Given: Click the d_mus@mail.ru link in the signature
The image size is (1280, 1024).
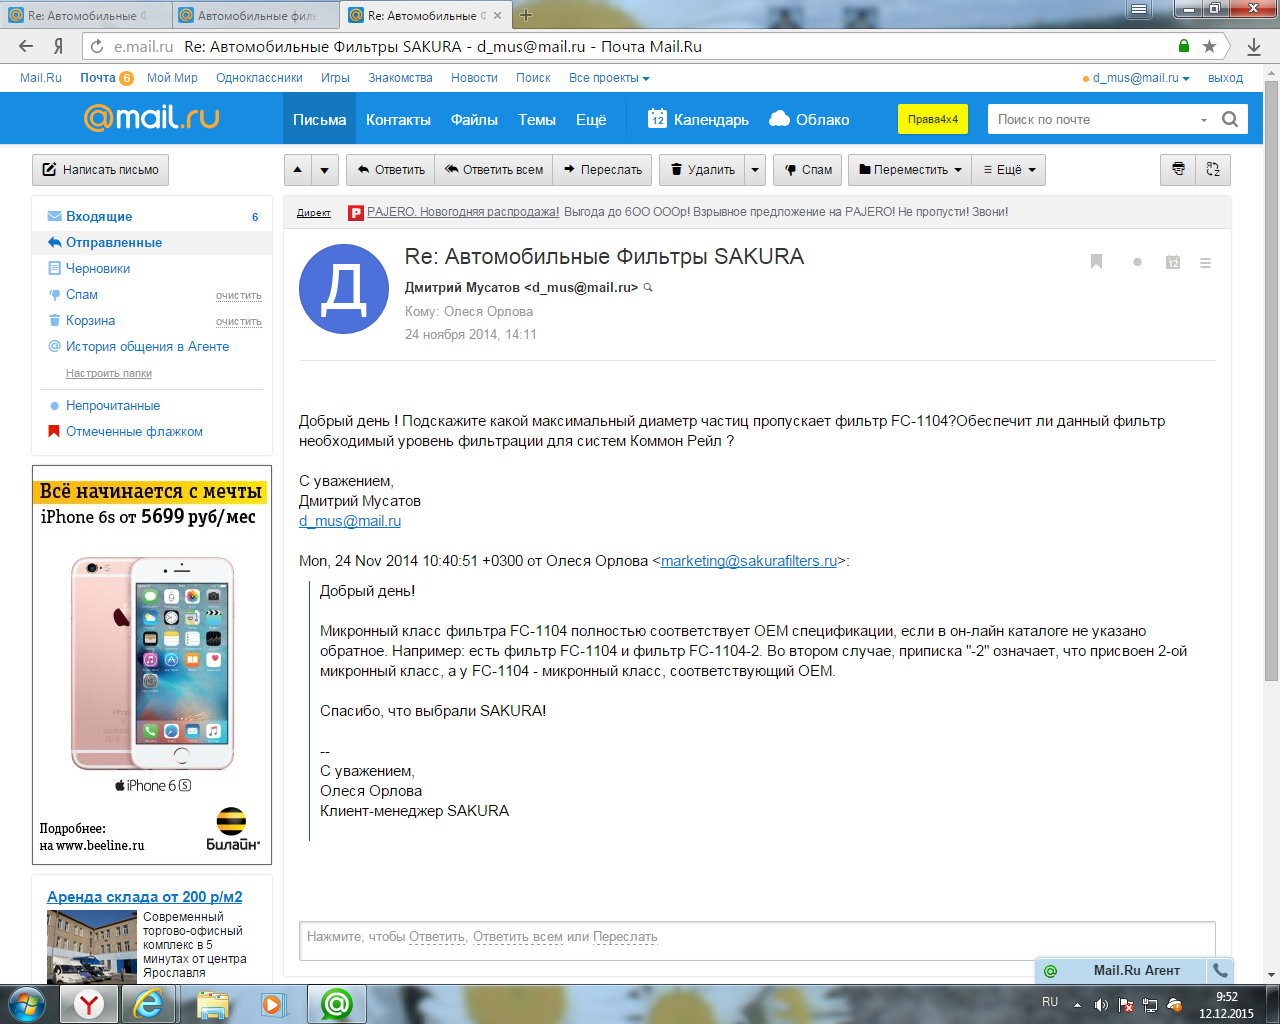Looking at the screenshot, I should tap(350, 521).
